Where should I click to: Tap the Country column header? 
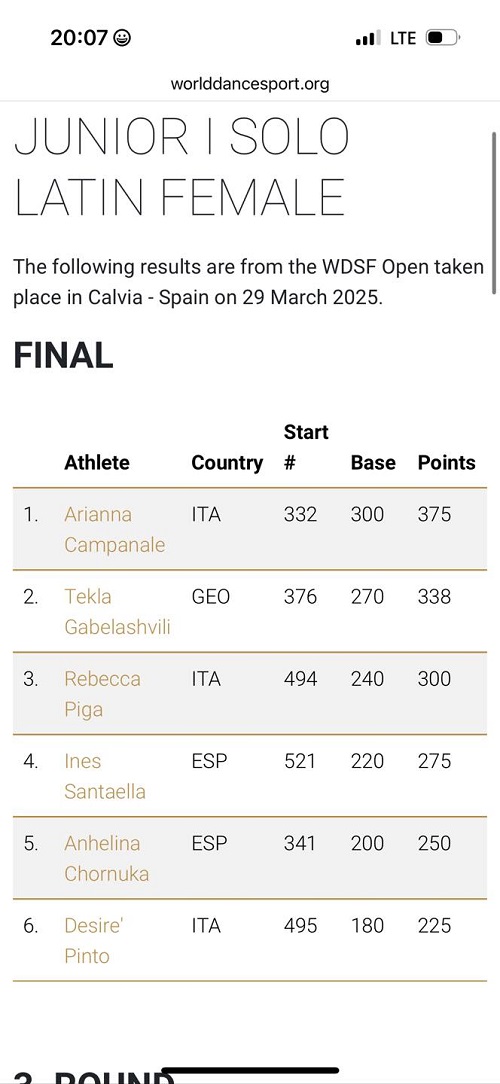pyautogui.click(x=228, y=463)
